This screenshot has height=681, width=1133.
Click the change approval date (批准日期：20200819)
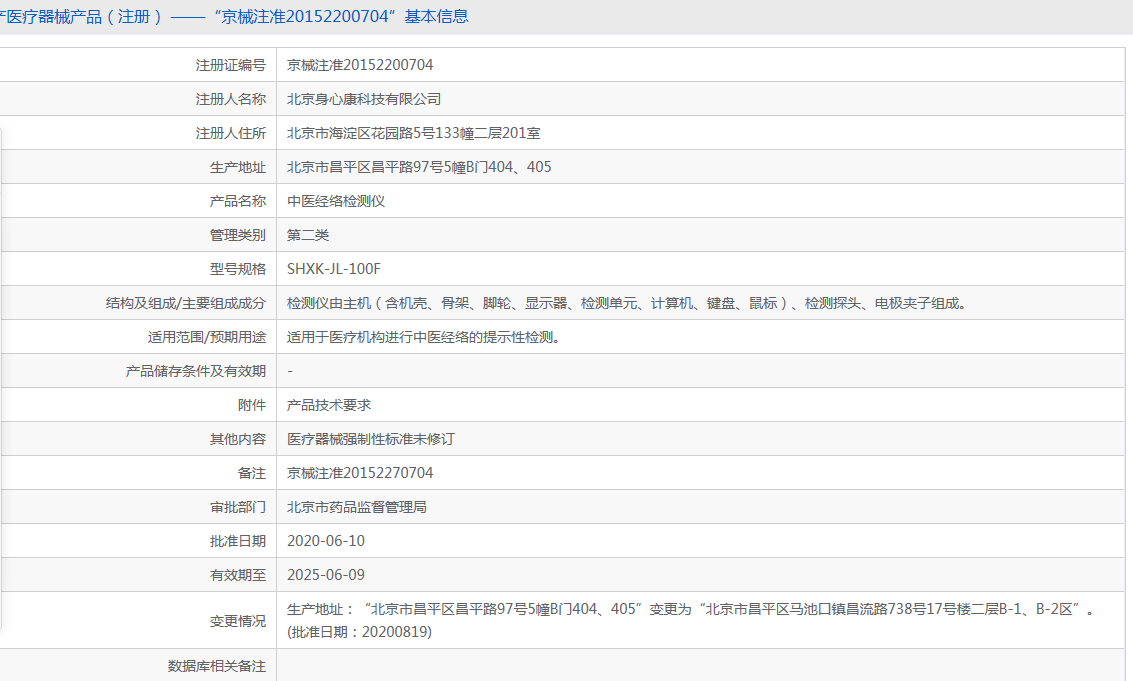pyautogui.click(x=359, y=632)
